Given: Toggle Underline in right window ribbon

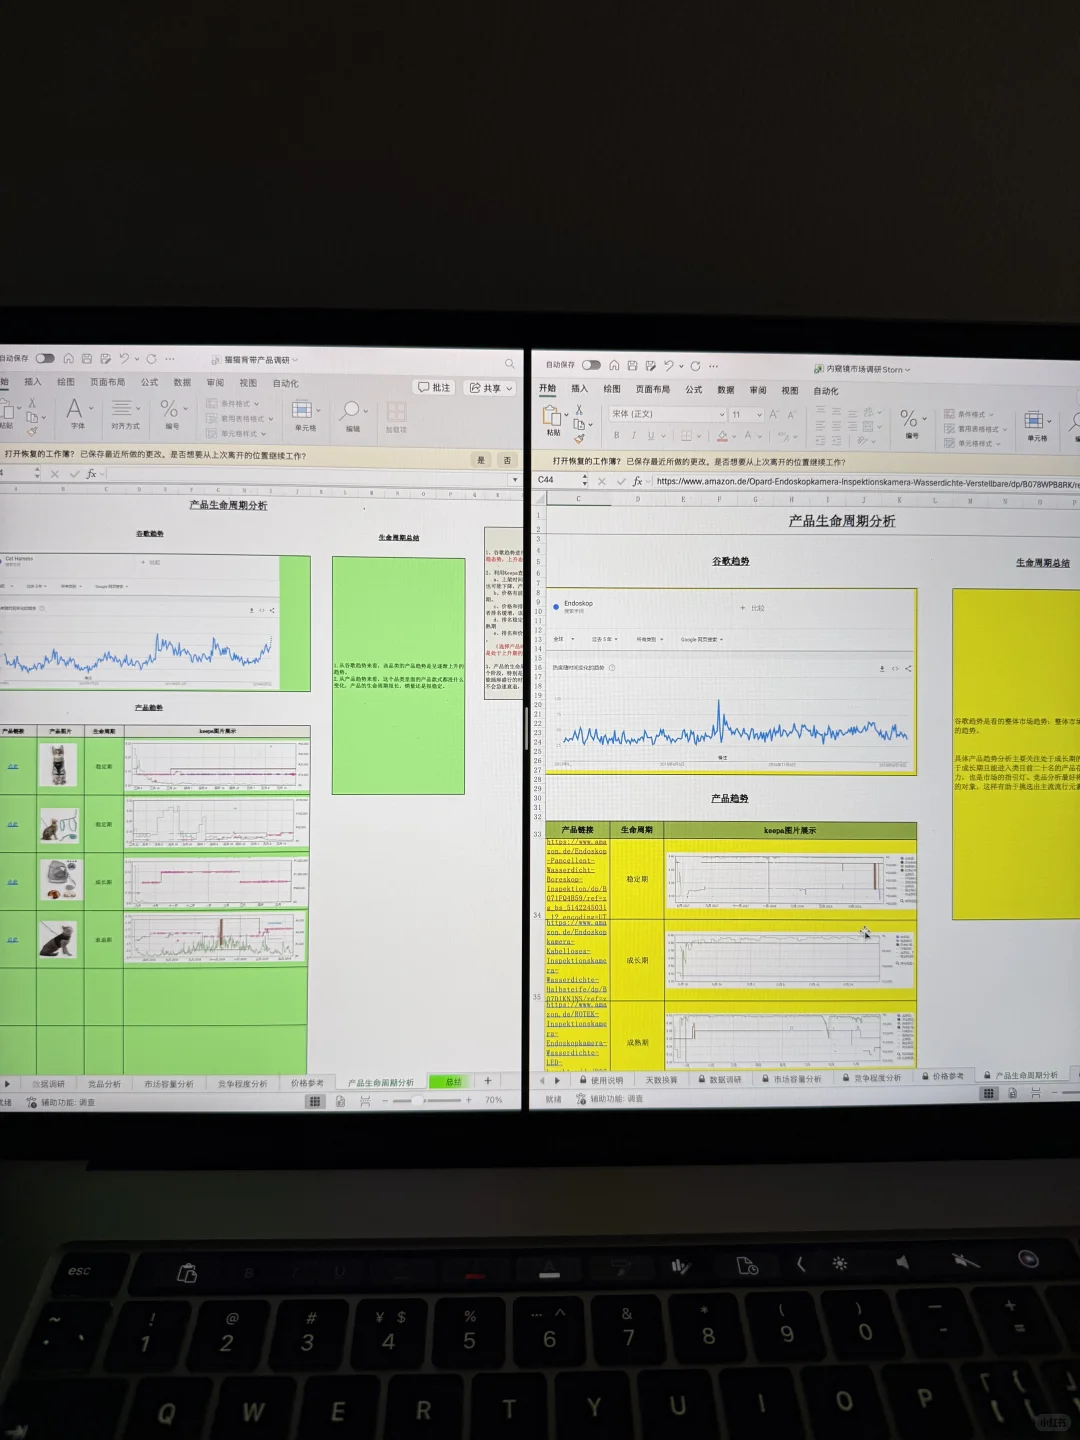Looking at the screenshot, I should (650, 436).
